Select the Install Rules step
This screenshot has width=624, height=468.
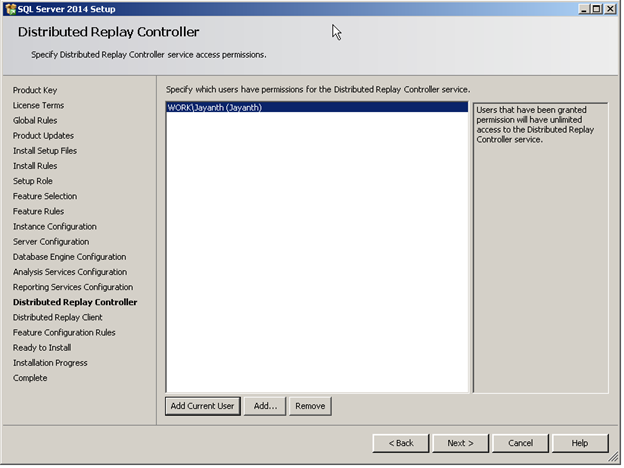35,166
